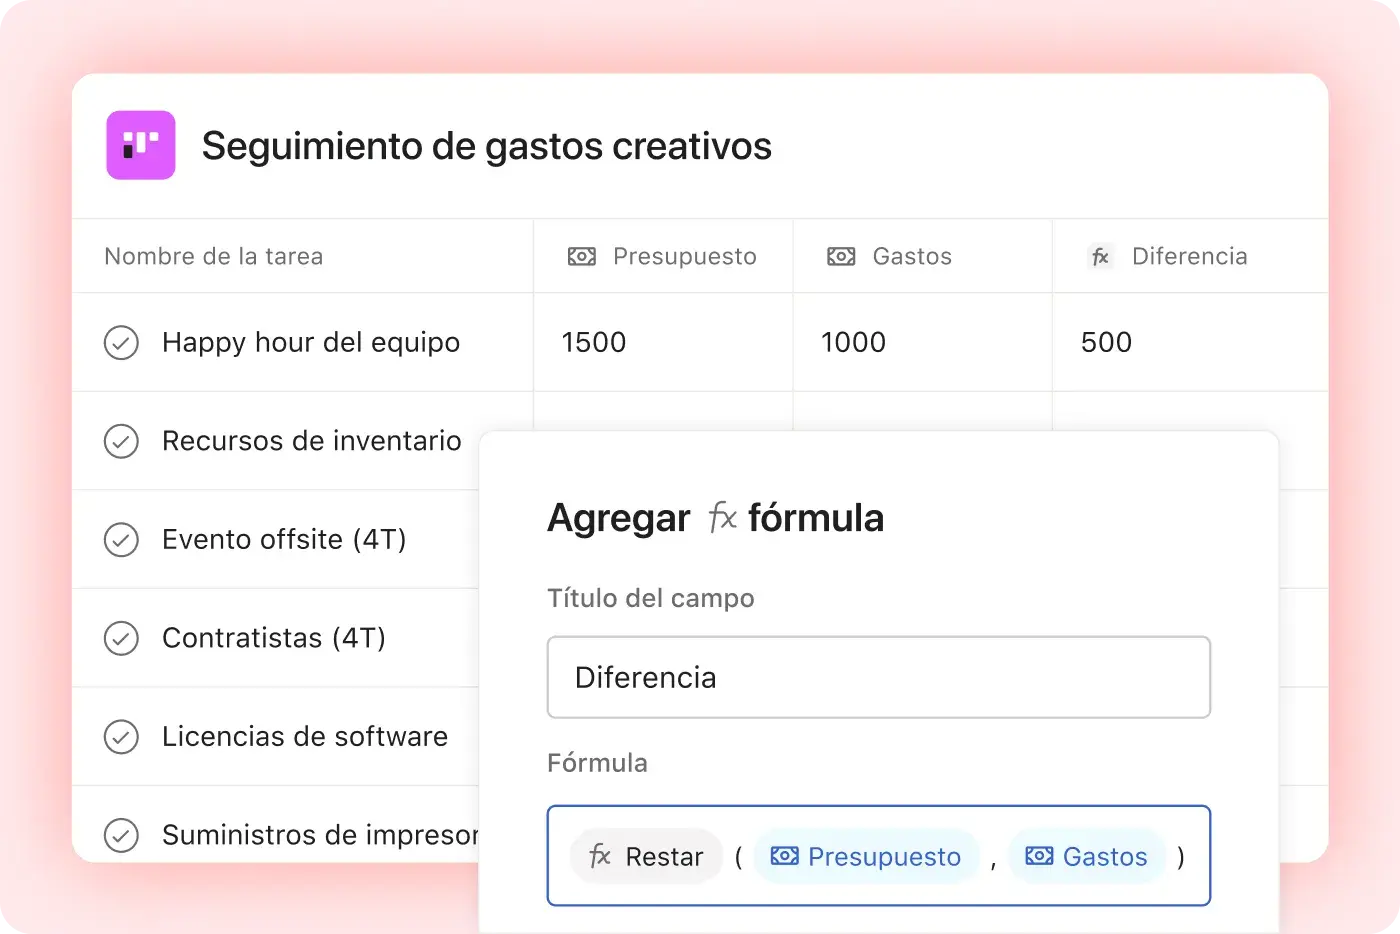This screenshot has width=1400, height=934.
Task: Mark Contratistas (4T) task complete
Action: point(121,638)
